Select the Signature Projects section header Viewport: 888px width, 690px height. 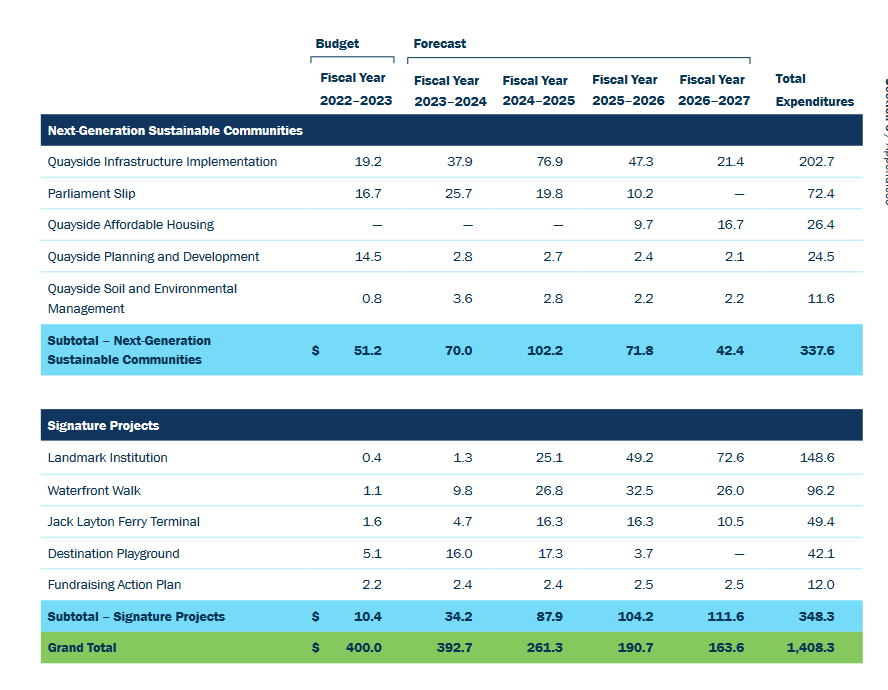click(103, 426)
